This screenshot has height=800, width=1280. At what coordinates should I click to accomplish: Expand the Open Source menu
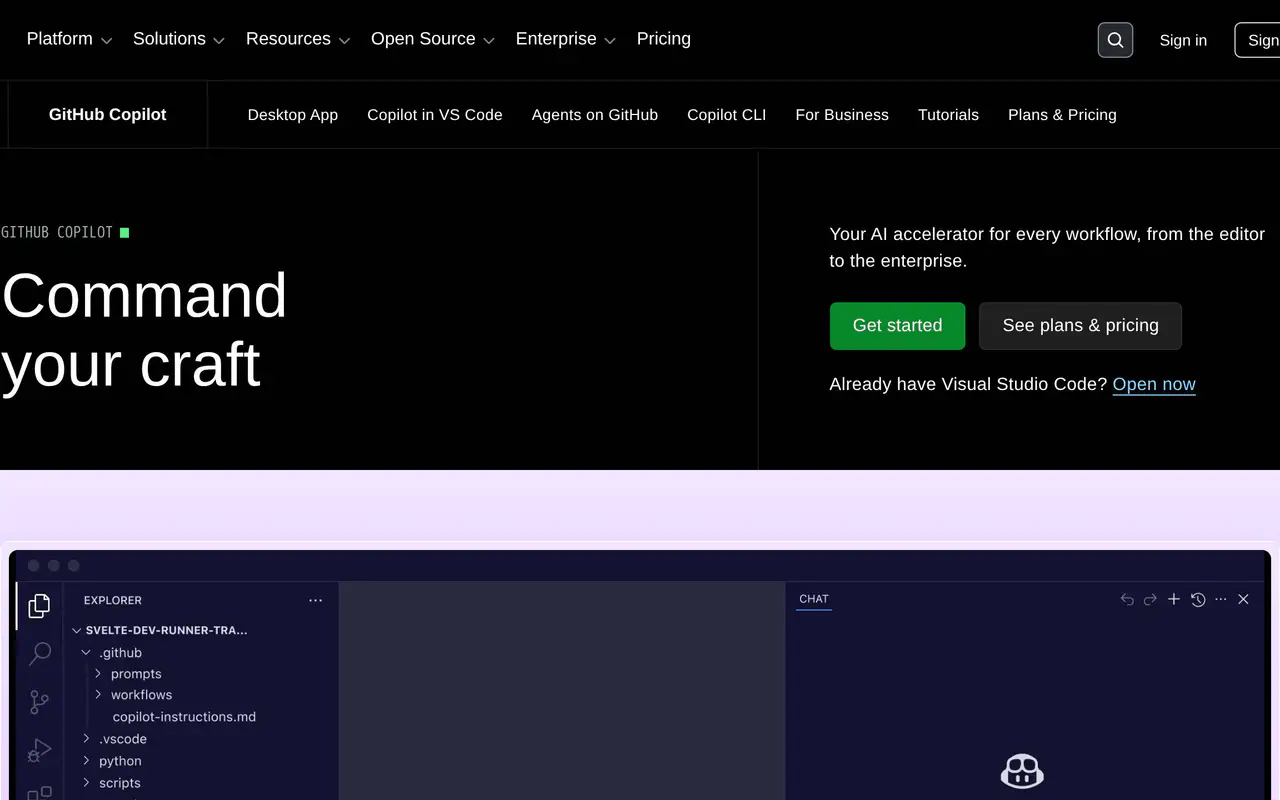coord(433,39)
